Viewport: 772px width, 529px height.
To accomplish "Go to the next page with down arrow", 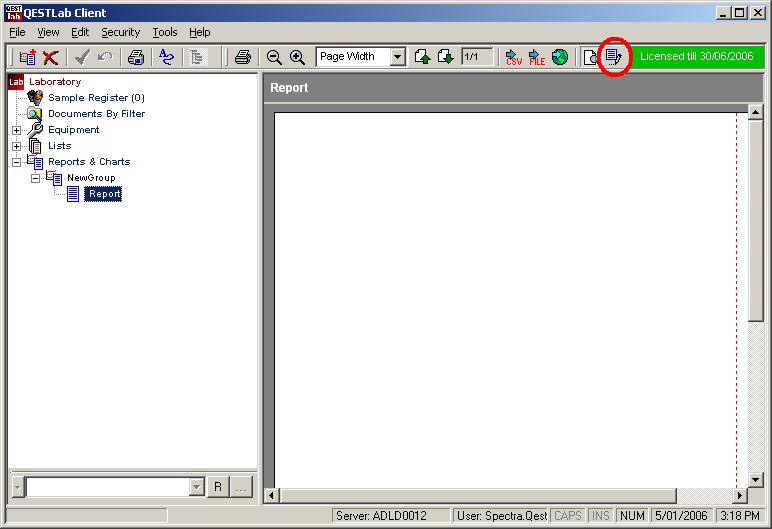I will [446, 58].
